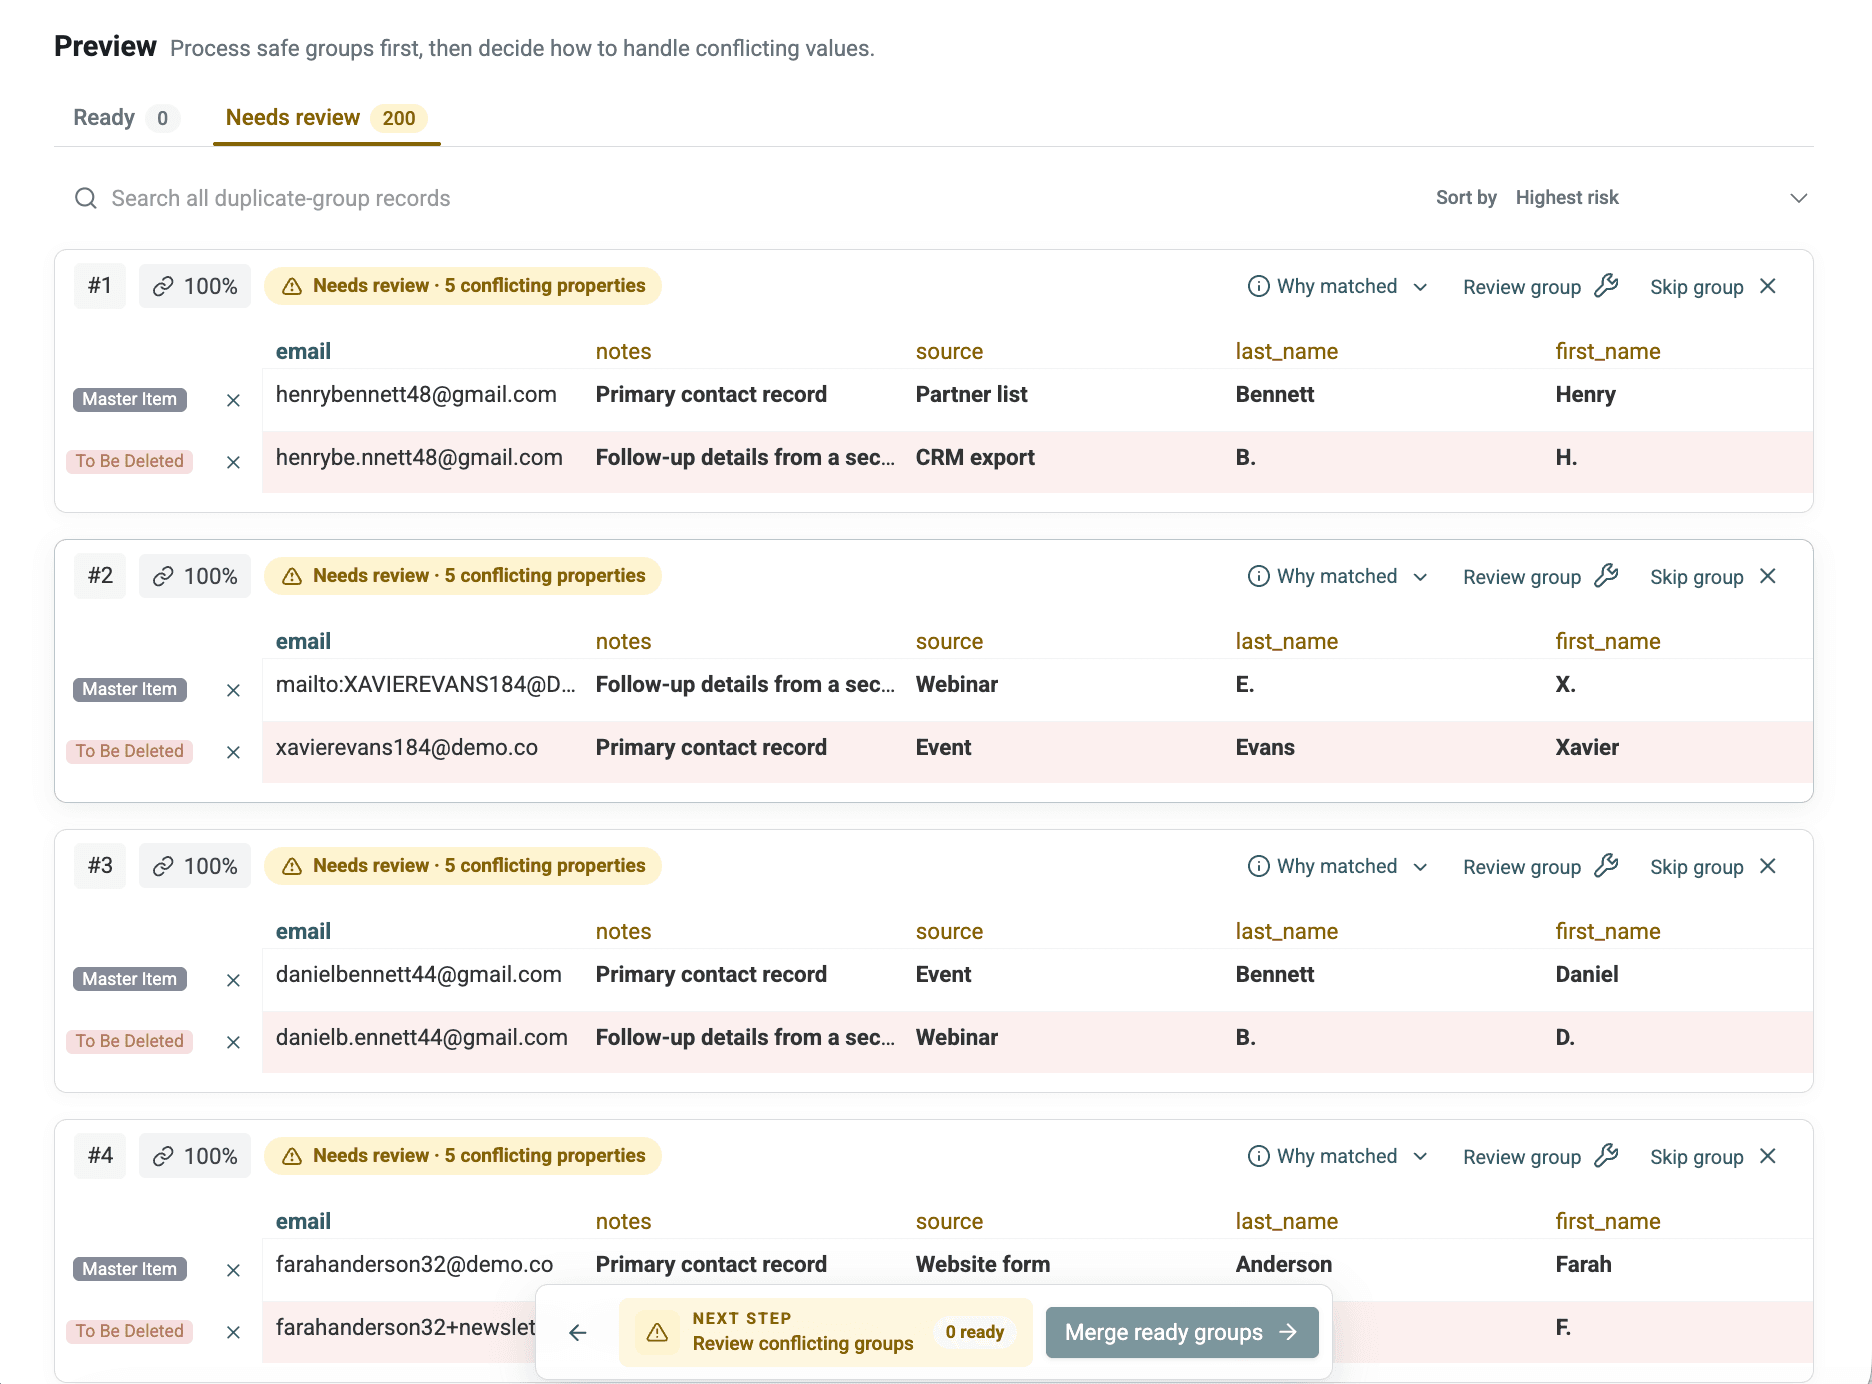The height and width of the screenshot is (1384, 1872).
Task: Open Review group for group #3
Action: tap(1540, 866)
